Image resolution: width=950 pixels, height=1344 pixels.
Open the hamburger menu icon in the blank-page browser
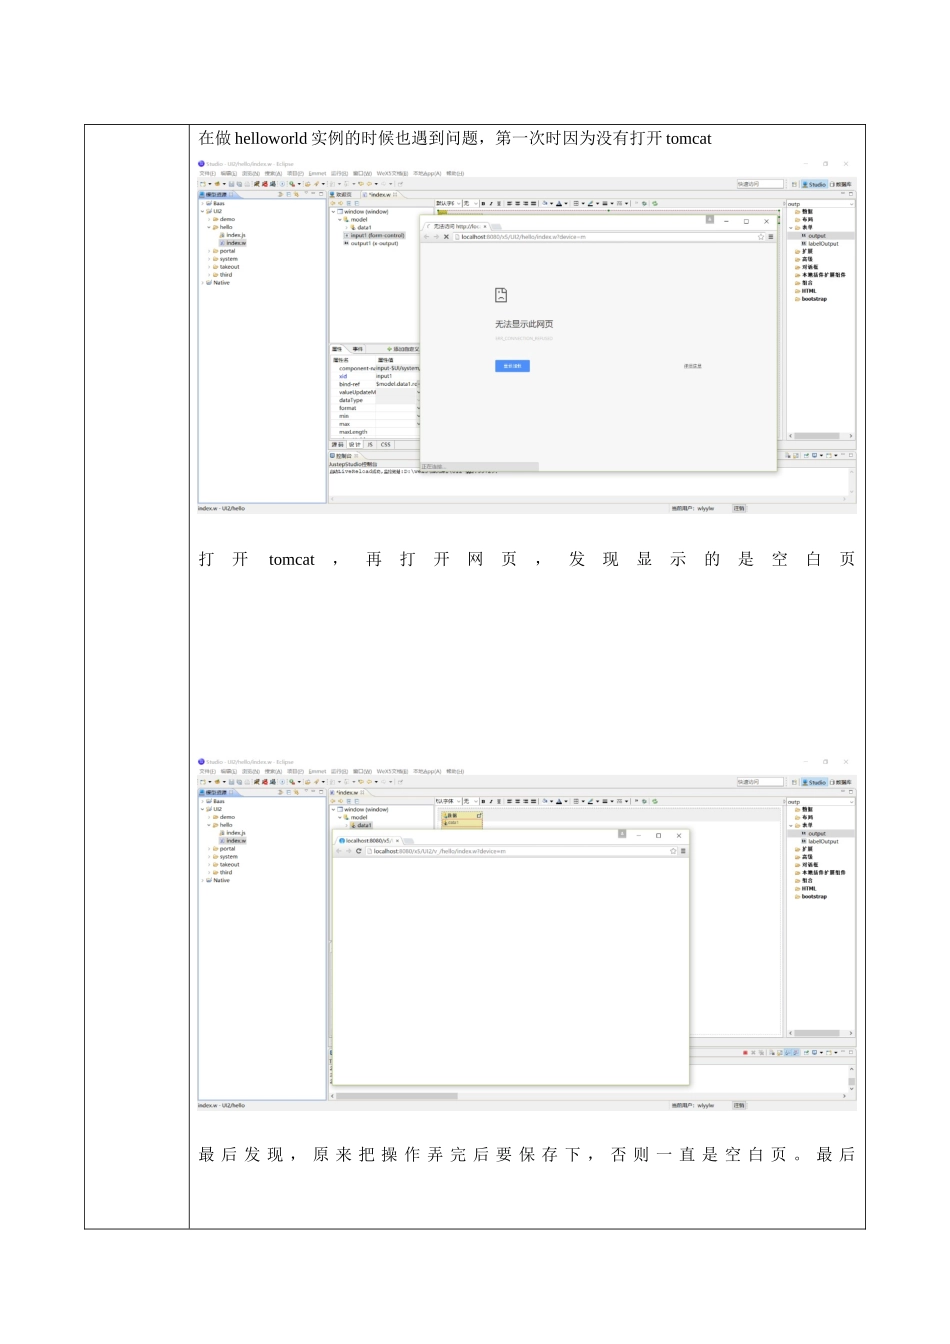(683, 851)
